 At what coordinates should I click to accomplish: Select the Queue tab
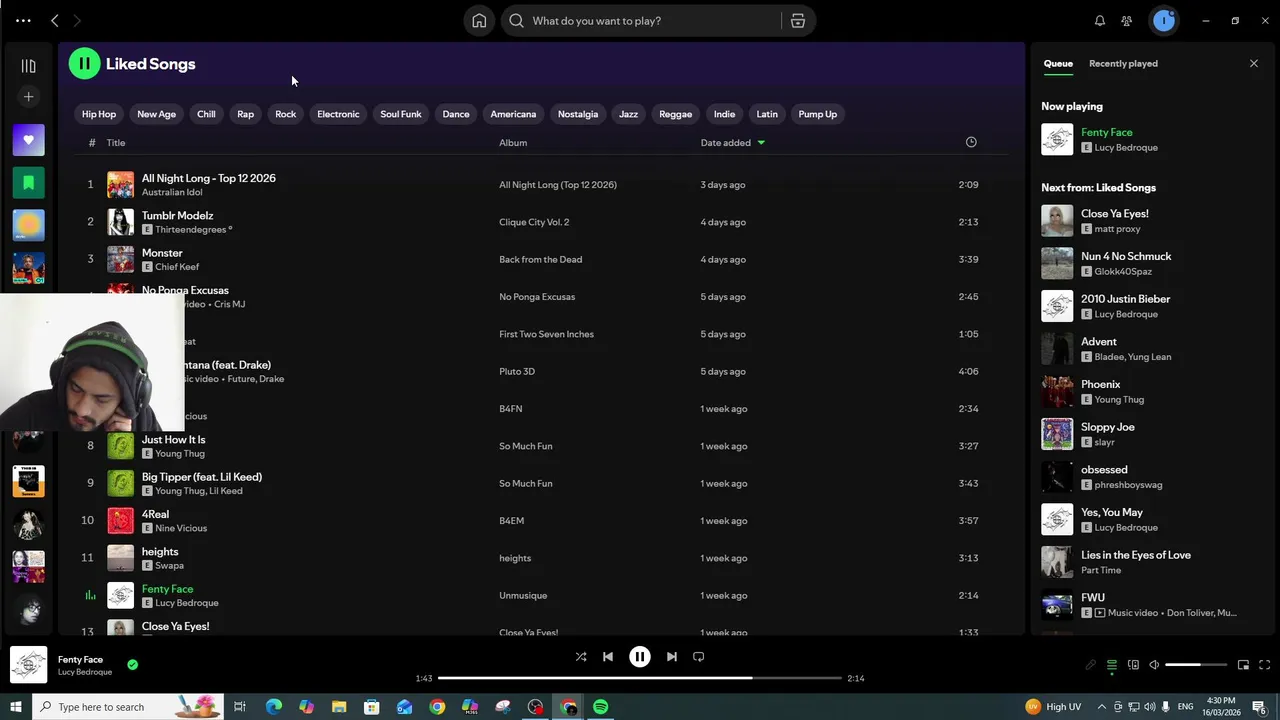pyautogui.click(x=1058, y=64)
